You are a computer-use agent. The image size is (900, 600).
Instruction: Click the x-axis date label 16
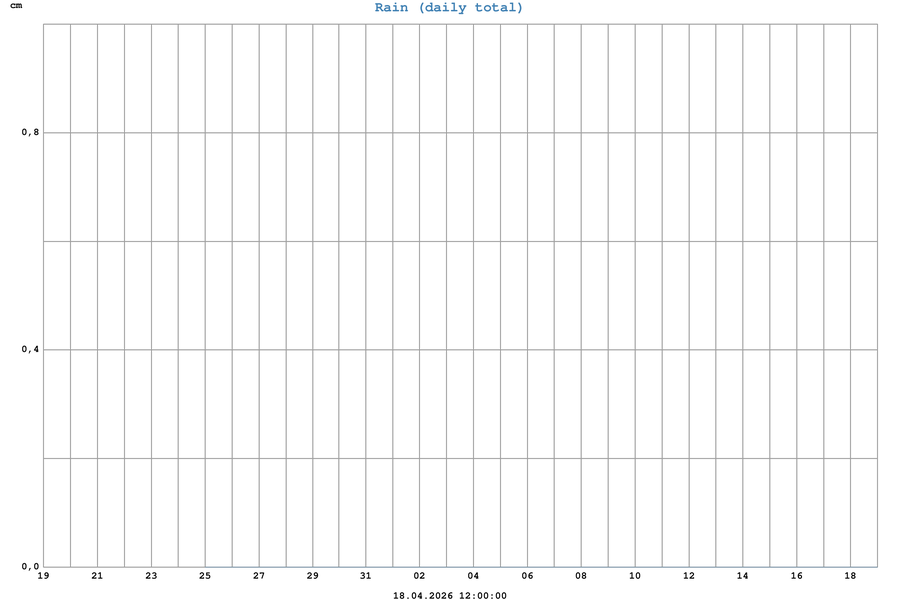(x=797, y=576)
